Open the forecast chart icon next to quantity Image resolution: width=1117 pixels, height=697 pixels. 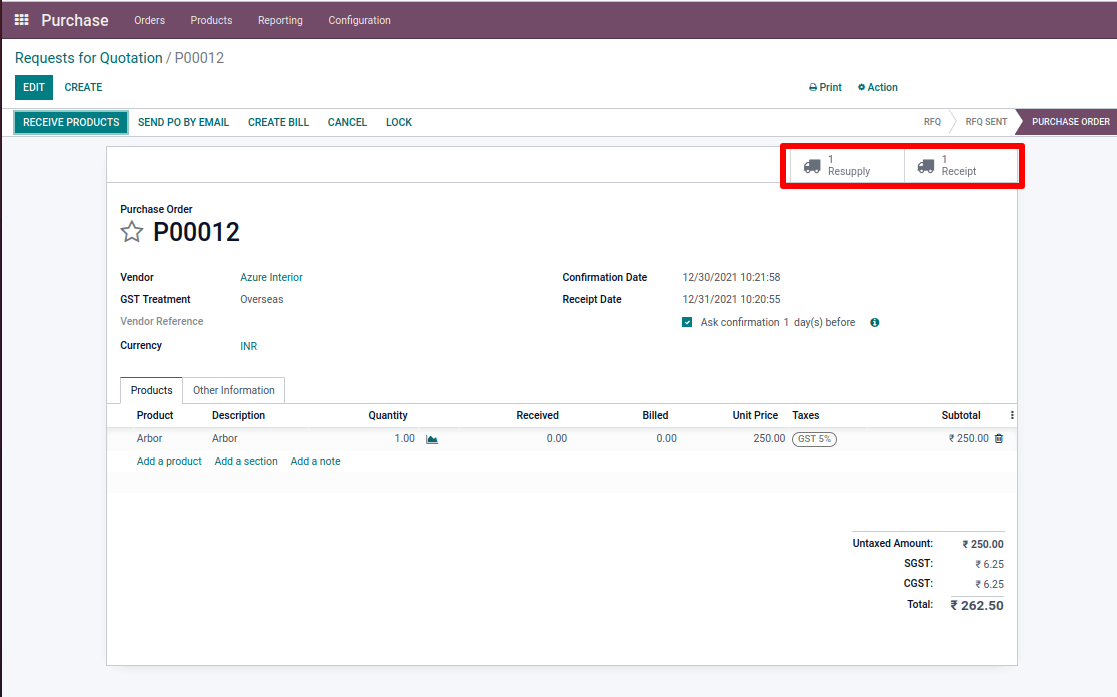(432, 439)
